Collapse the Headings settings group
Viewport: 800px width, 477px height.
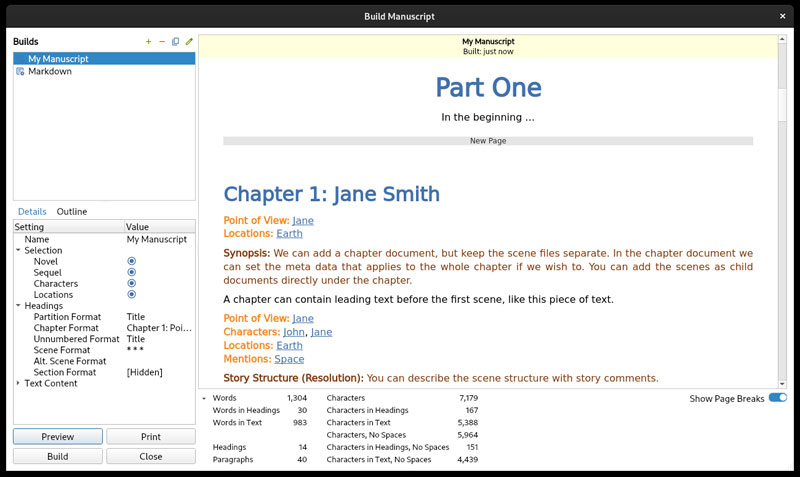point(18,306)
